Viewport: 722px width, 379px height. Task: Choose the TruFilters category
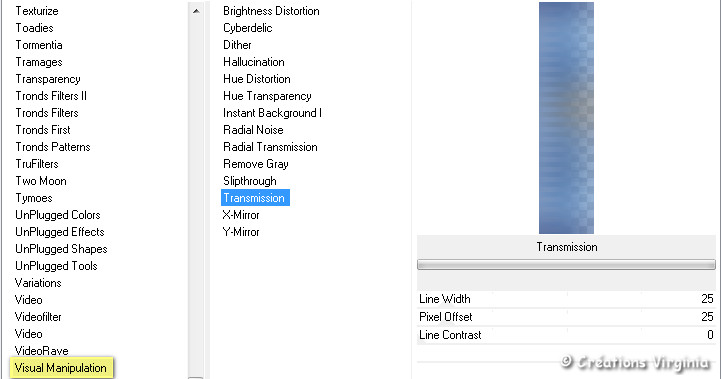37,164
